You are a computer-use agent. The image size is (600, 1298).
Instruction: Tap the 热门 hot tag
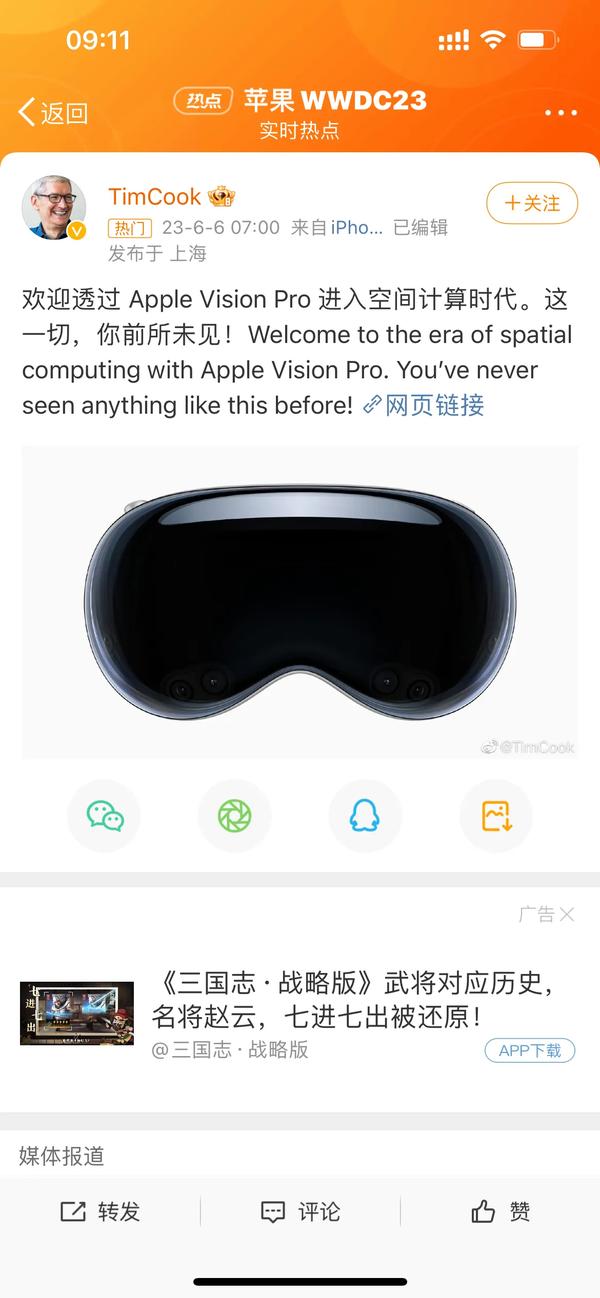[x=130, y=228]
